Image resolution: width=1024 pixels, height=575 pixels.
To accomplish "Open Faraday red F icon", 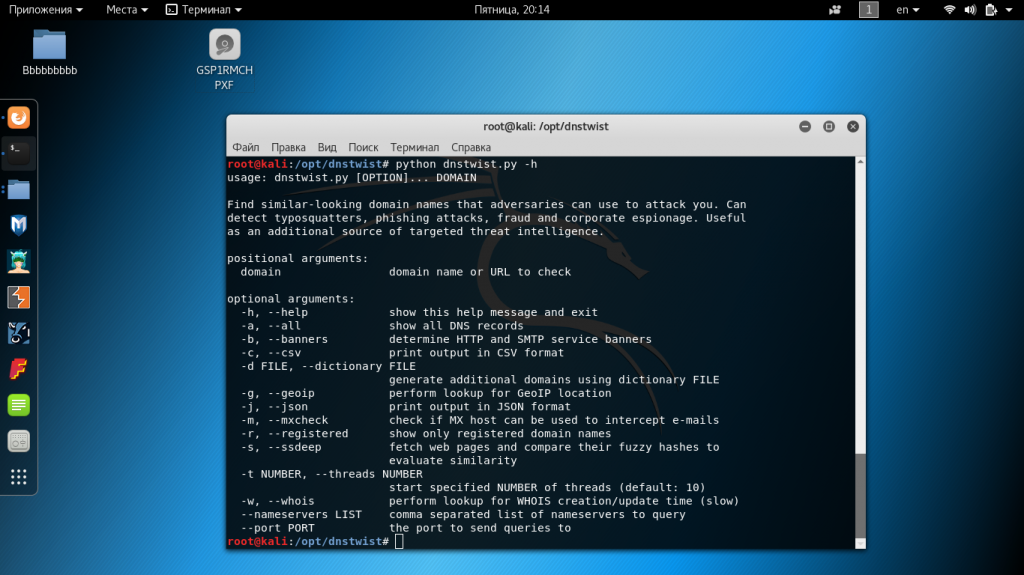I will [19, 369].
